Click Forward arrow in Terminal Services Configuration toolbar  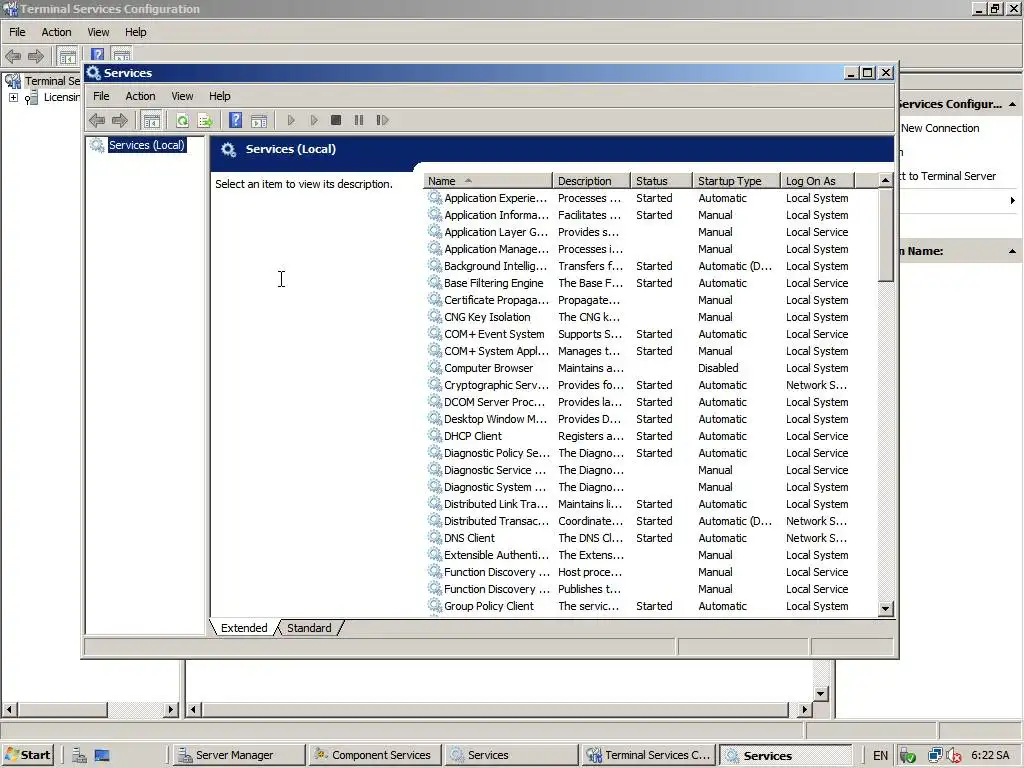tap(36, 56)
